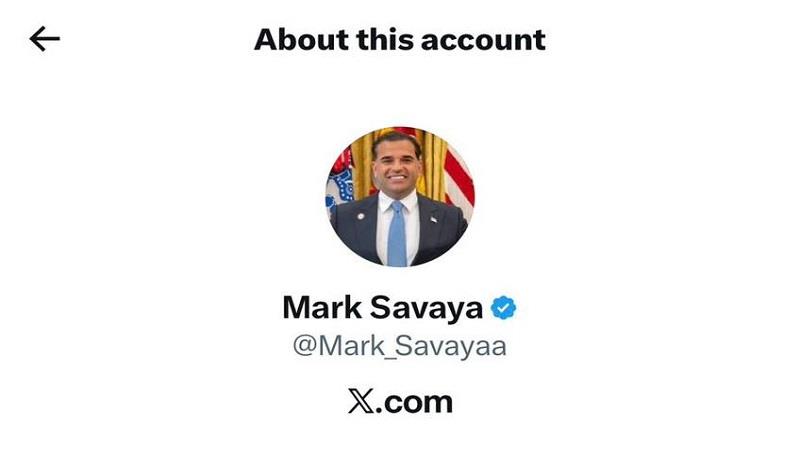Image resolution: width=800 pixels, height=450 pixels.
Task: Click the X logo glyph before .com
Action: tap(361, 401)
